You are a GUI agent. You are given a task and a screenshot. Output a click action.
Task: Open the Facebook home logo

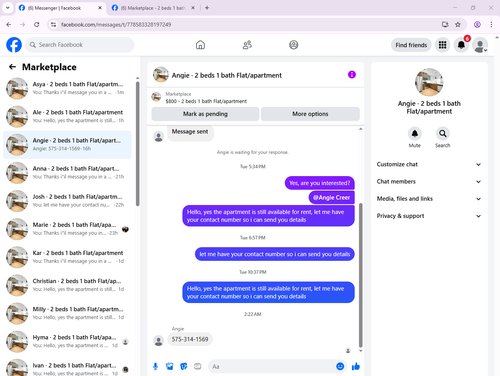click(14, 45)
